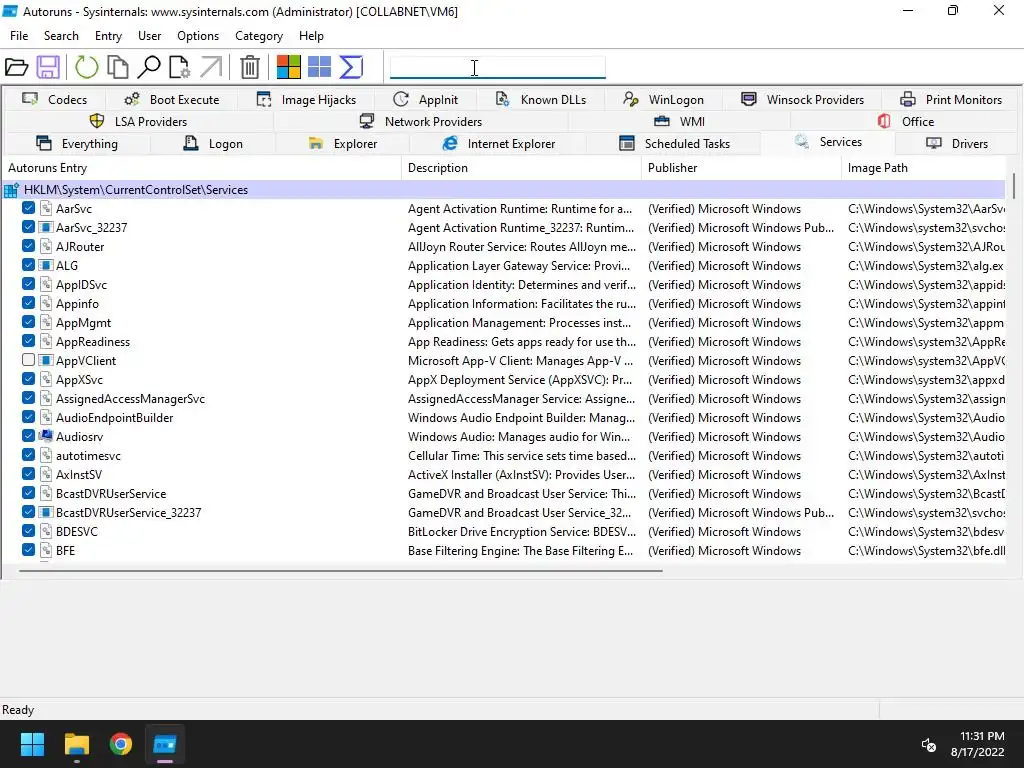Viewport: 1024px width, 768px height.
Task: Enable the AppVClient entry checkbox
Action: (x=28, y=360)
